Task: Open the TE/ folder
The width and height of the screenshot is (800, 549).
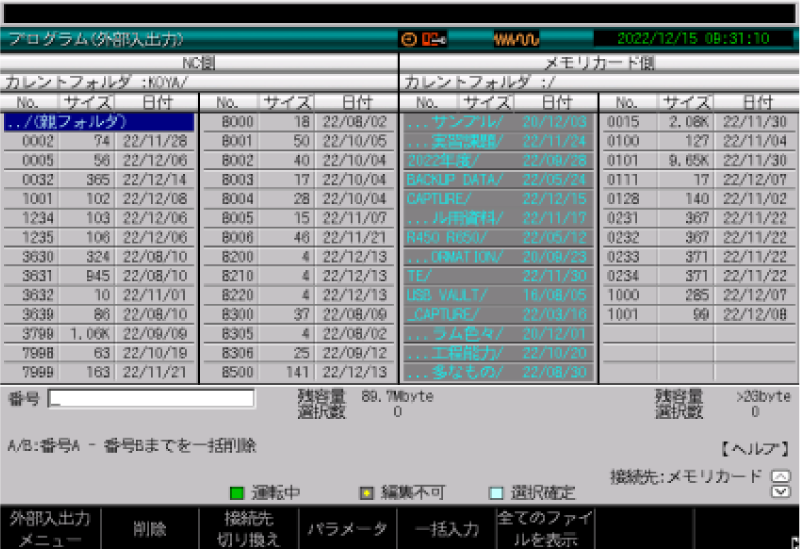Action: point(498,276)
